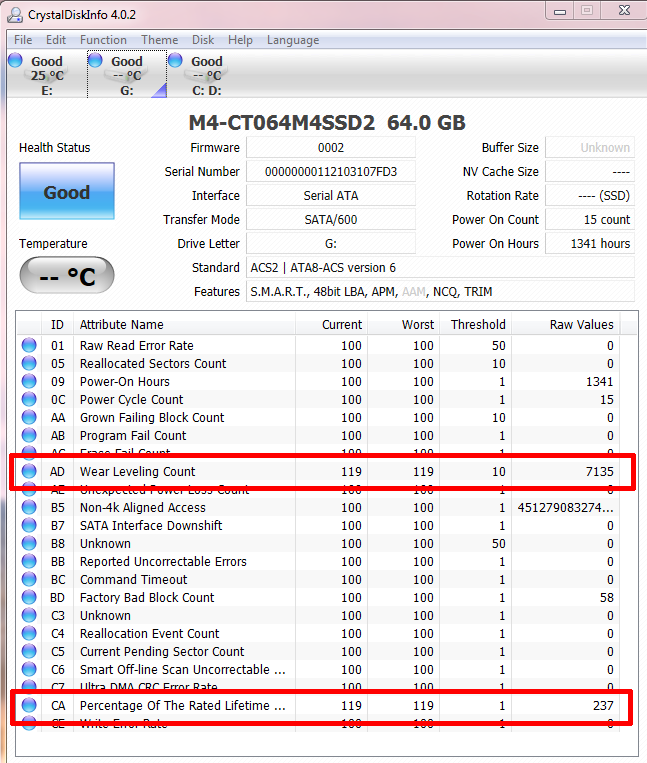The image size is (647, 763).
Task: Click status orb for Smart Off-line Scan Uncorrectable
Action: click(29, 669)
